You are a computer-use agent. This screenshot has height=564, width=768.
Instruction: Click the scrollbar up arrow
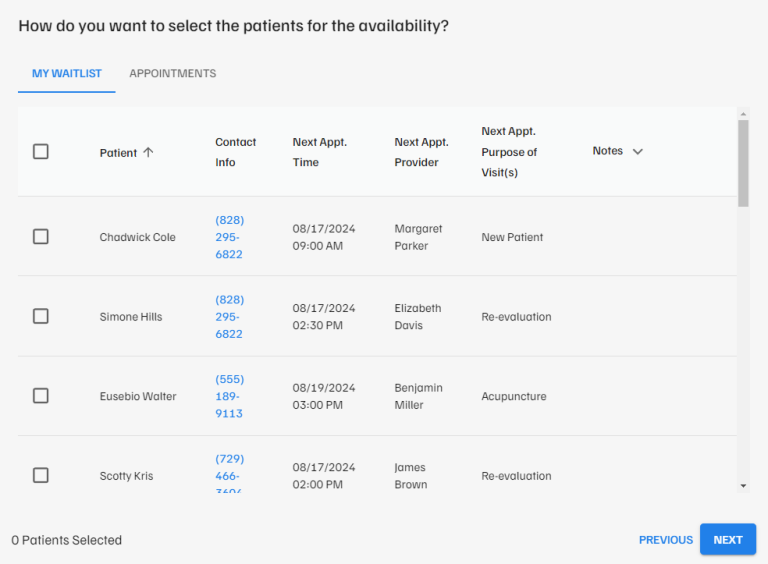(743, 114)
